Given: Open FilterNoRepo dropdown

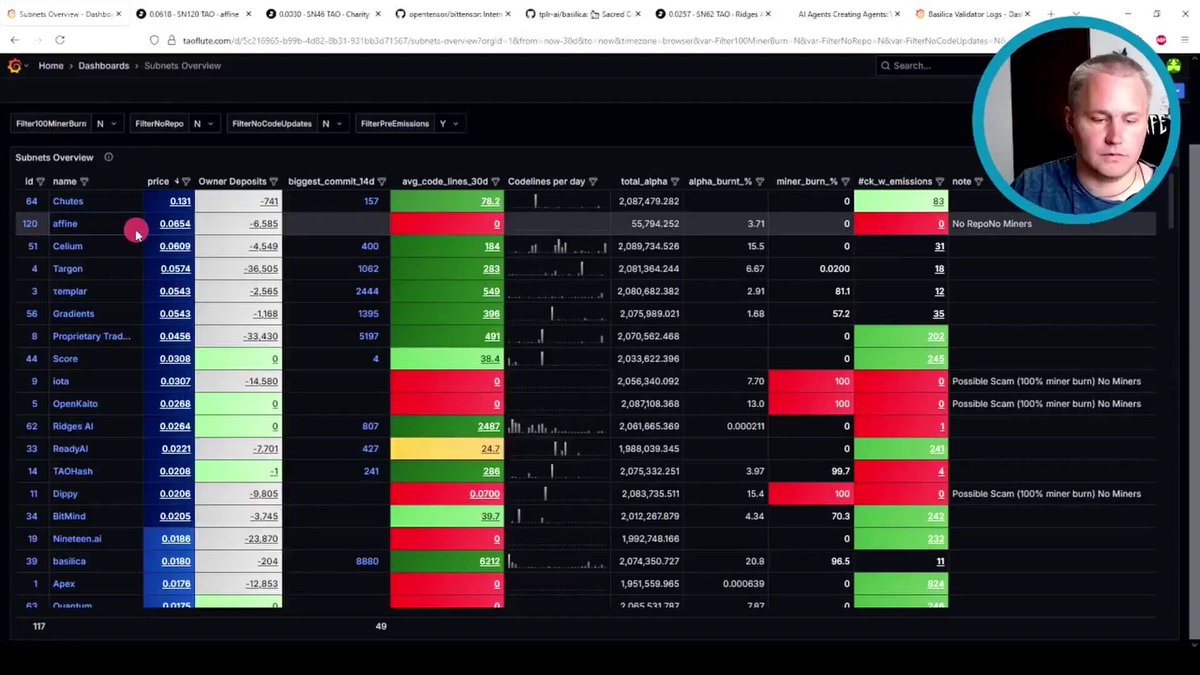Looking at the screenshot, I should click(204, 124).
